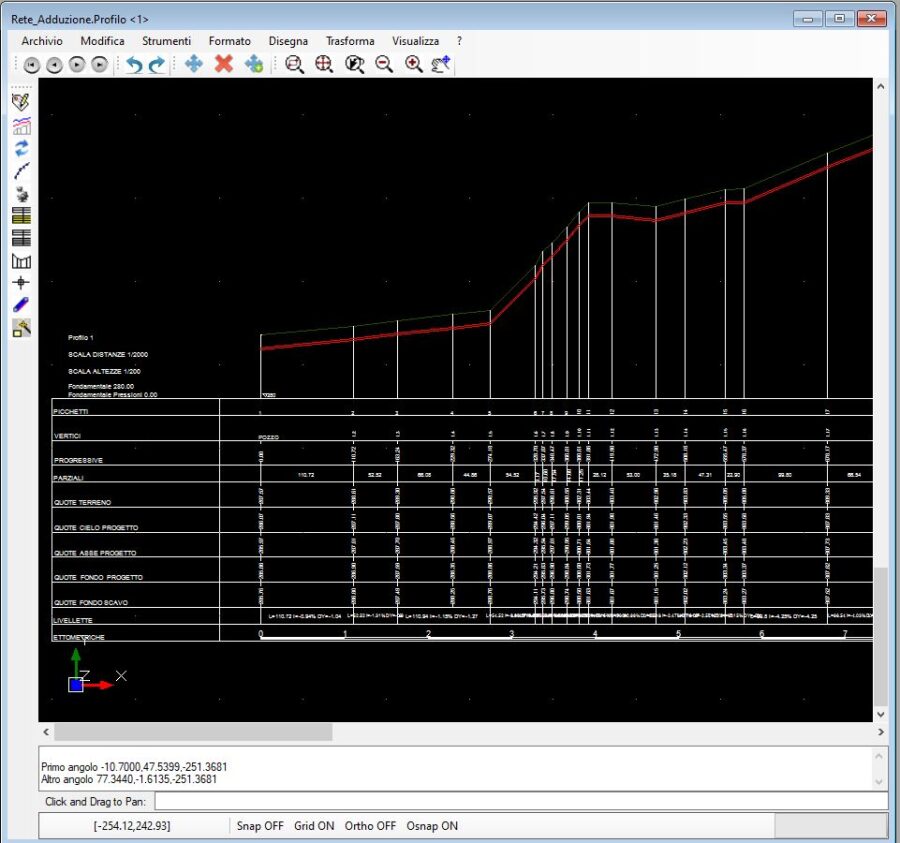The width and height of the screenshot is (900, 843).
Task: Toggle Ortho OFF in status bar
Action: (370, 826)
